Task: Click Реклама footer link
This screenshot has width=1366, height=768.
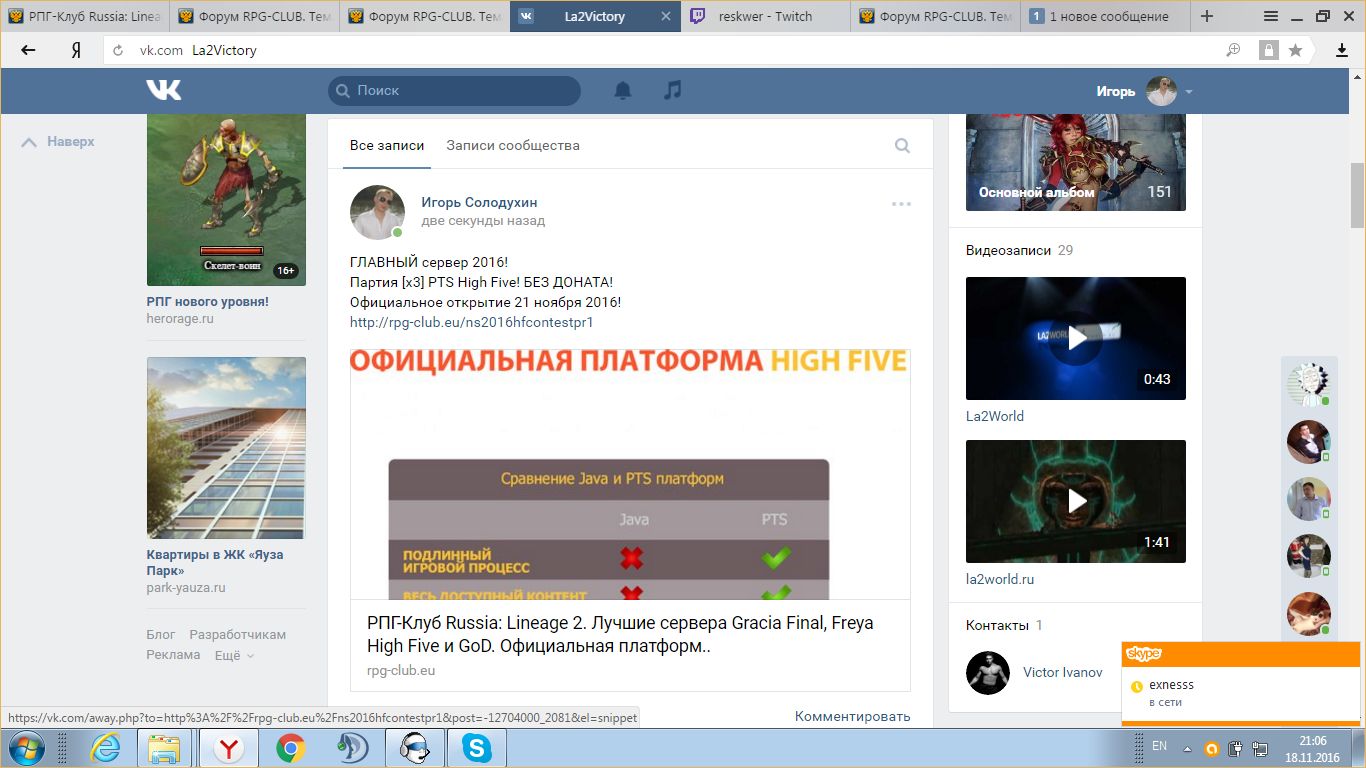Action: click(x=174, y=655)
